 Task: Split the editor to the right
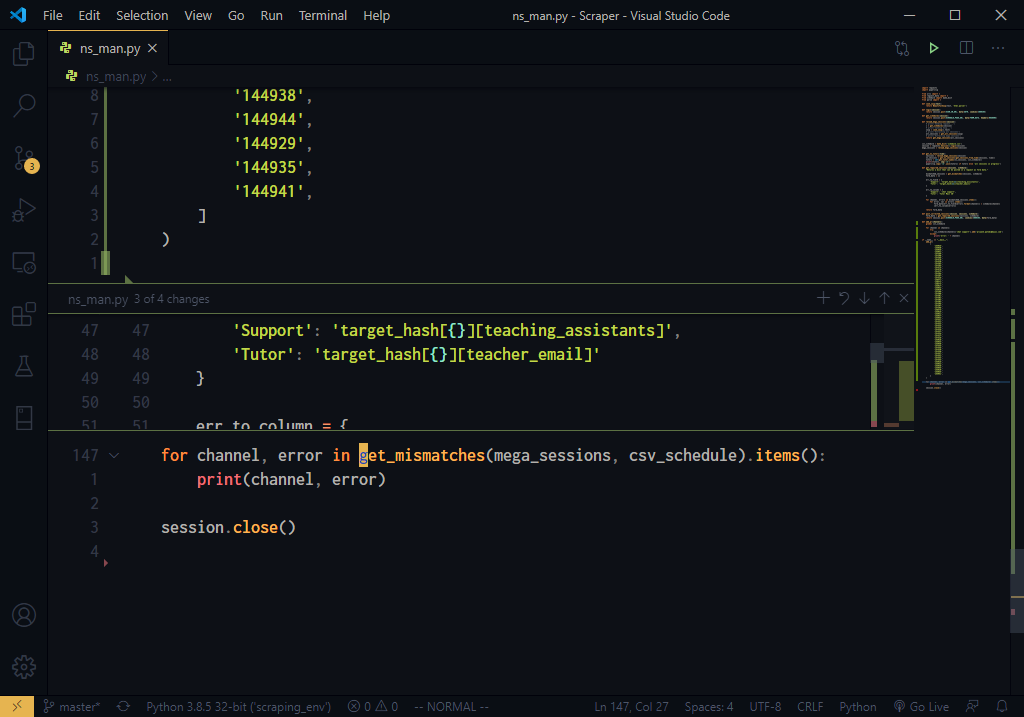(x=967, y=48)
